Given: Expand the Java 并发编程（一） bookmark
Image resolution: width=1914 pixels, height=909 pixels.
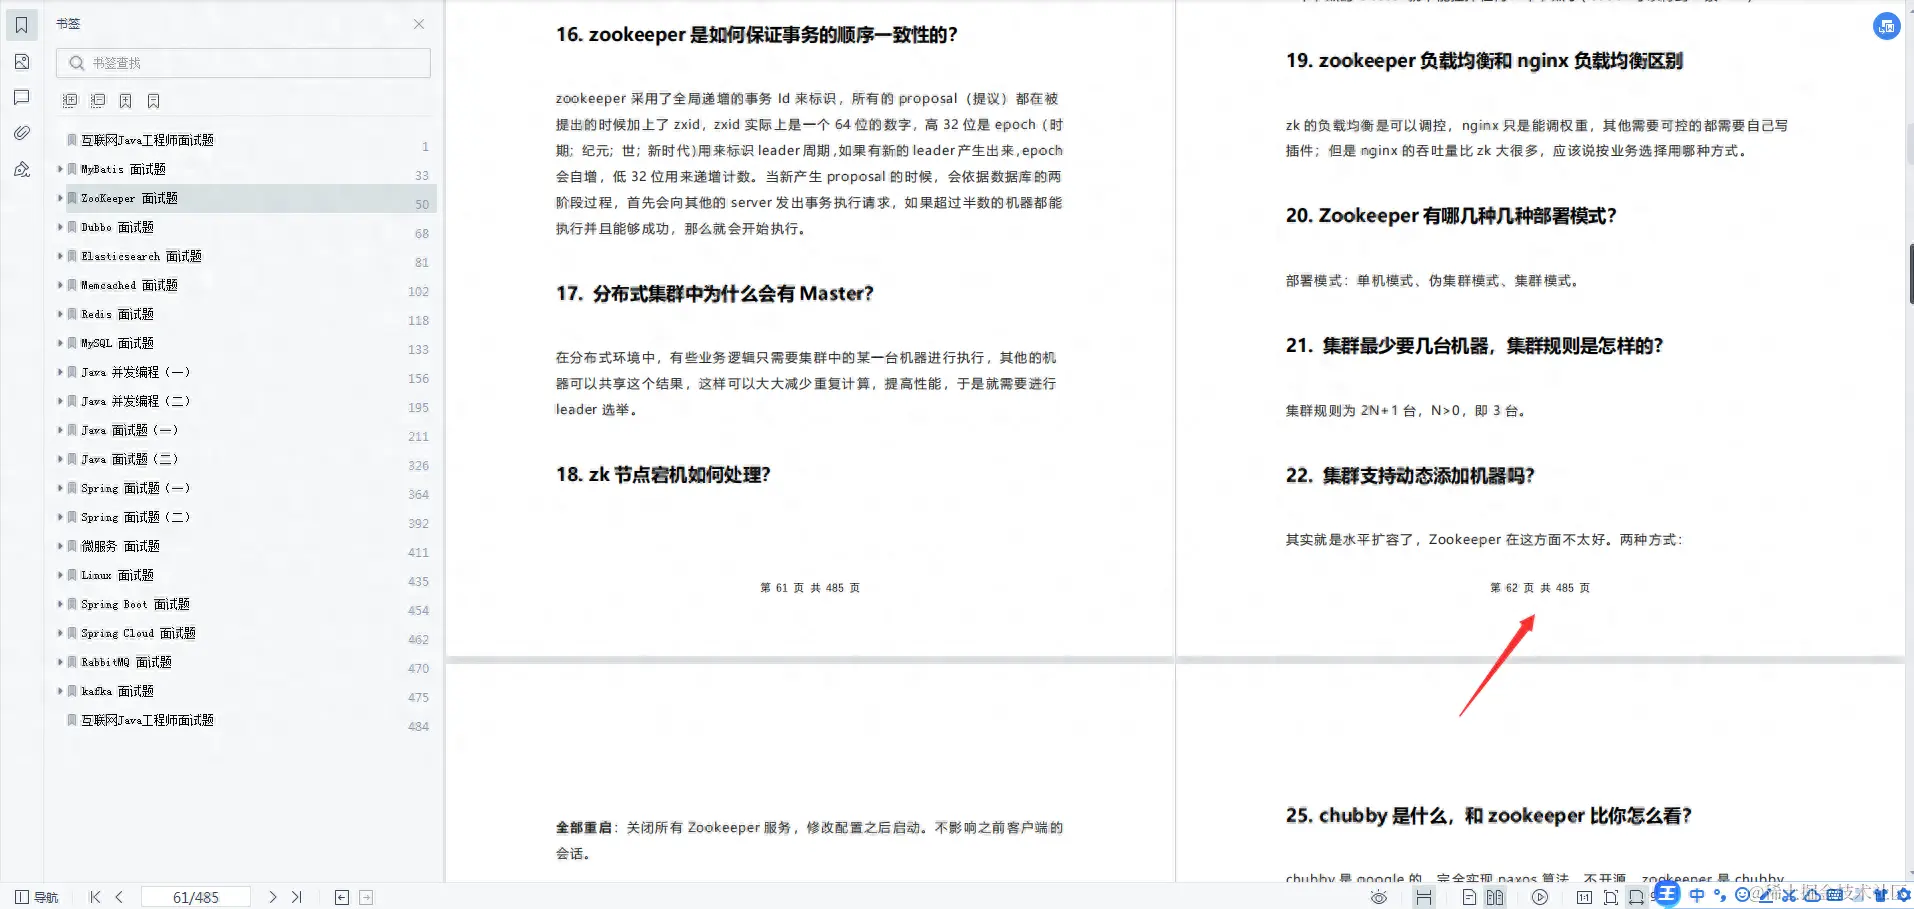Looking at the screenshot, I should (x=60, y=372).
